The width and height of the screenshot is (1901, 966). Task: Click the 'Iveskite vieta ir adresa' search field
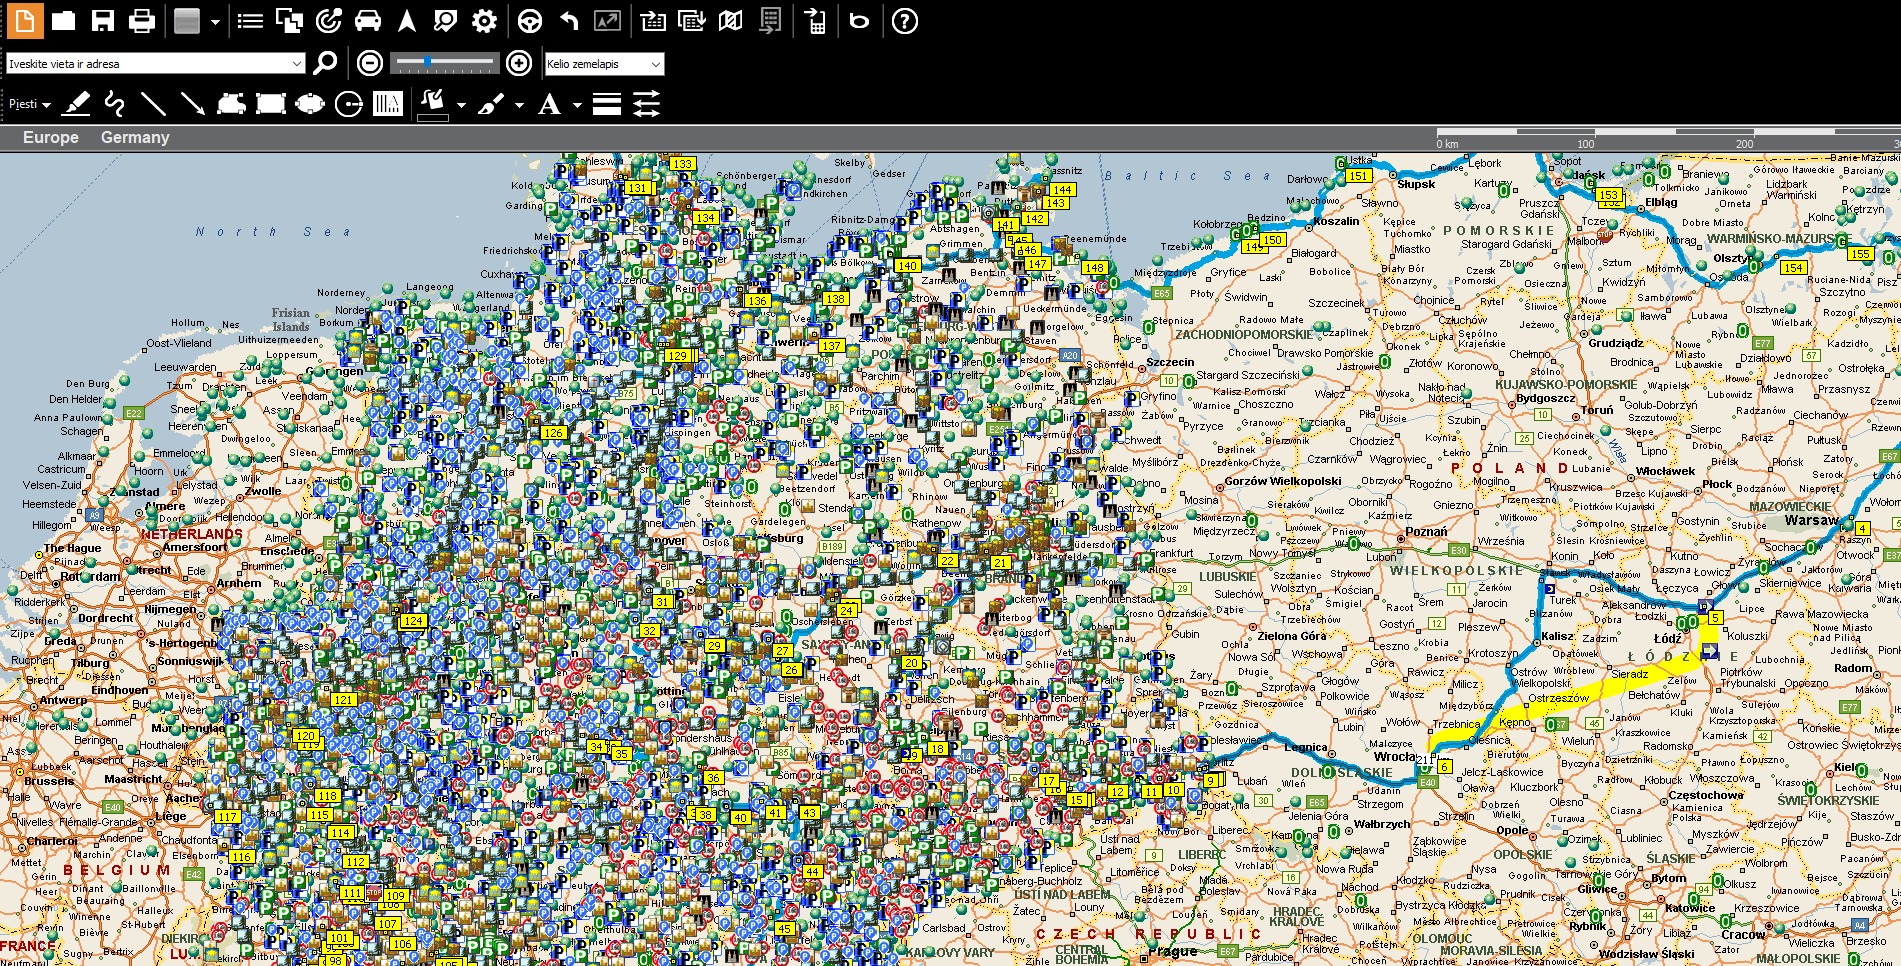(155, 64)
